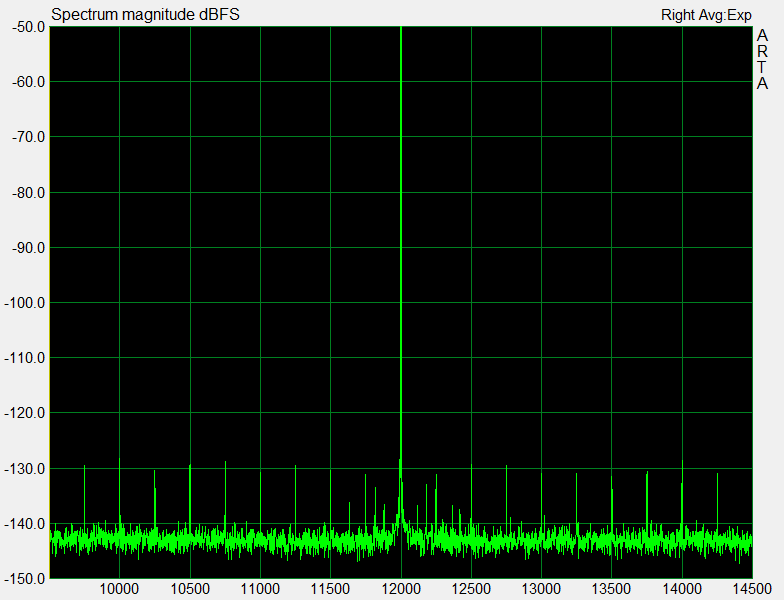Image resolution: width=784 pixels, height=600 pixels.
Task: Click the -80.0 y-axis label
Action: click(28, 192)
